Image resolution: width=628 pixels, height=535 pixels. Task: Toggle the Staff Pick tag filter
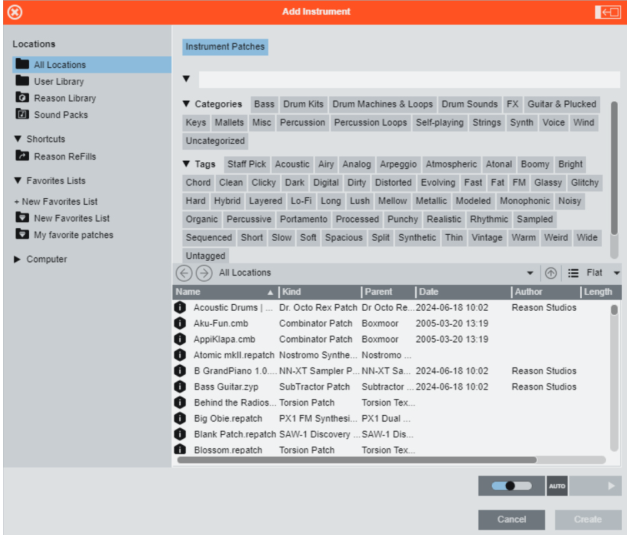[x=246, y=164]
